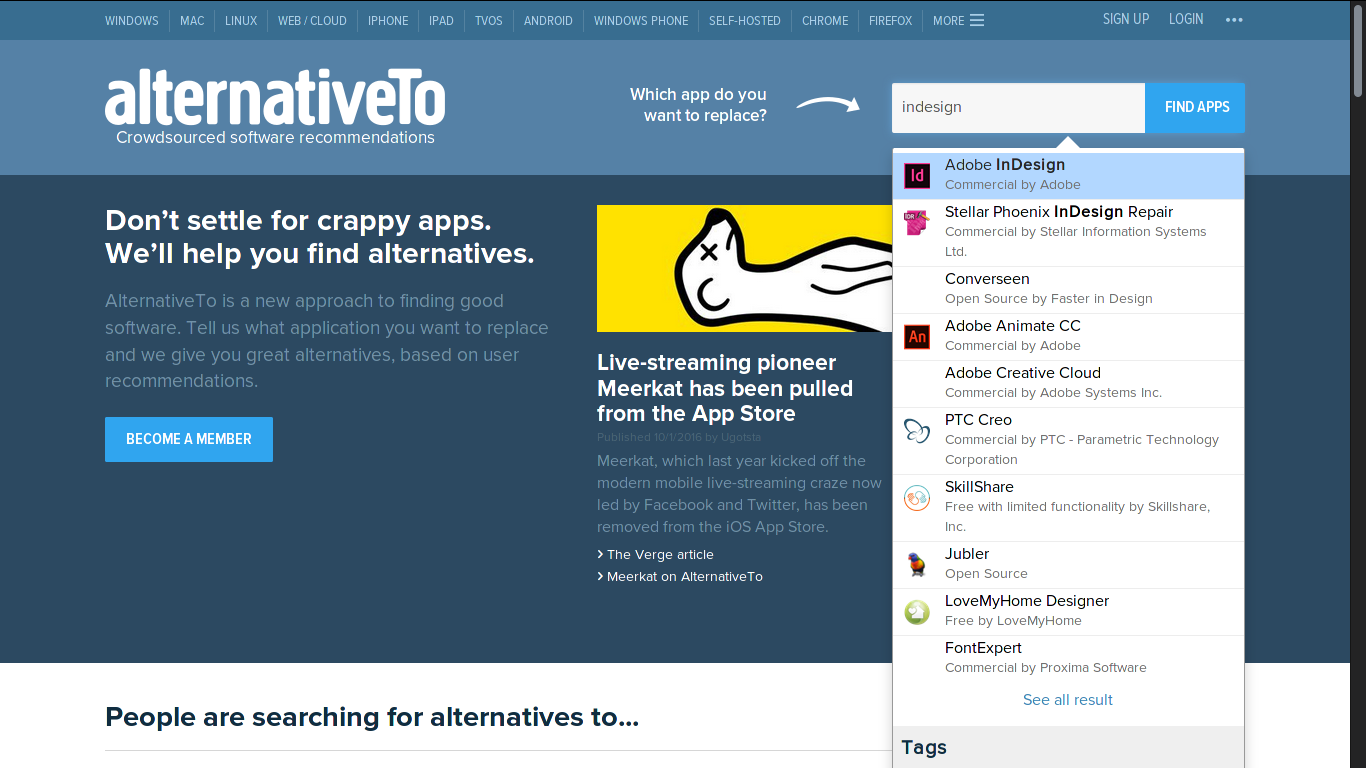This screenshot has width=1366, height=768.
Task: Open the MAC platform tab
Action: click(x=192, y=20)
